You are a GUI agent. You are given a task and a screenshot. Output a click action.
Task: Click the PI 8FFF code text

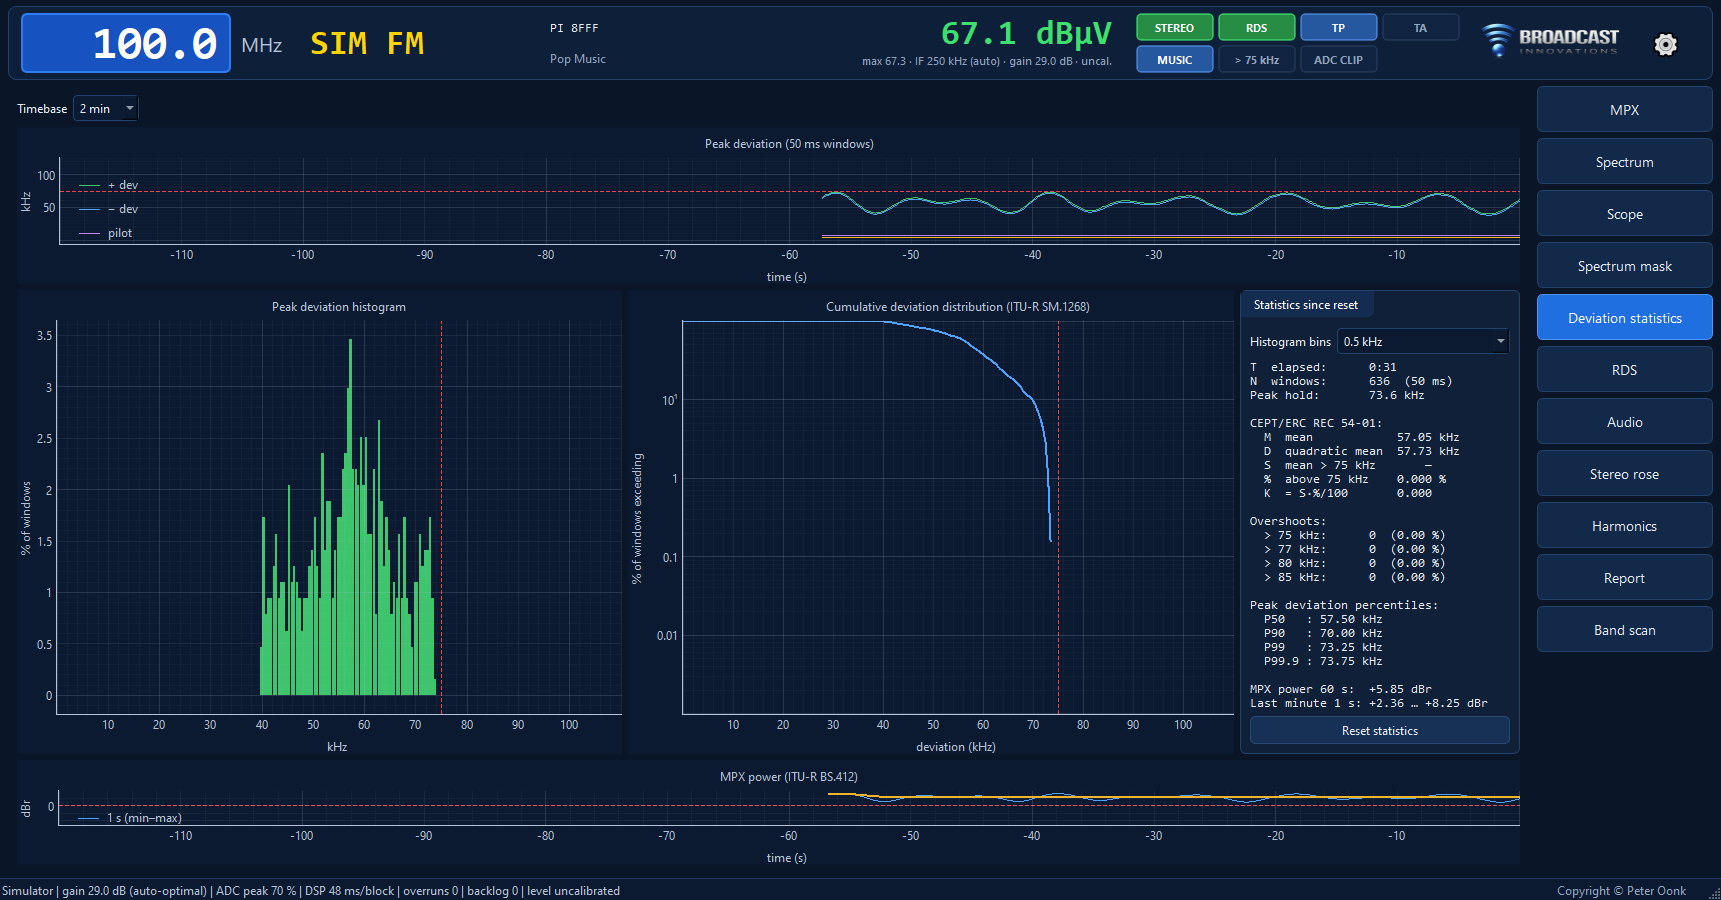574,29
